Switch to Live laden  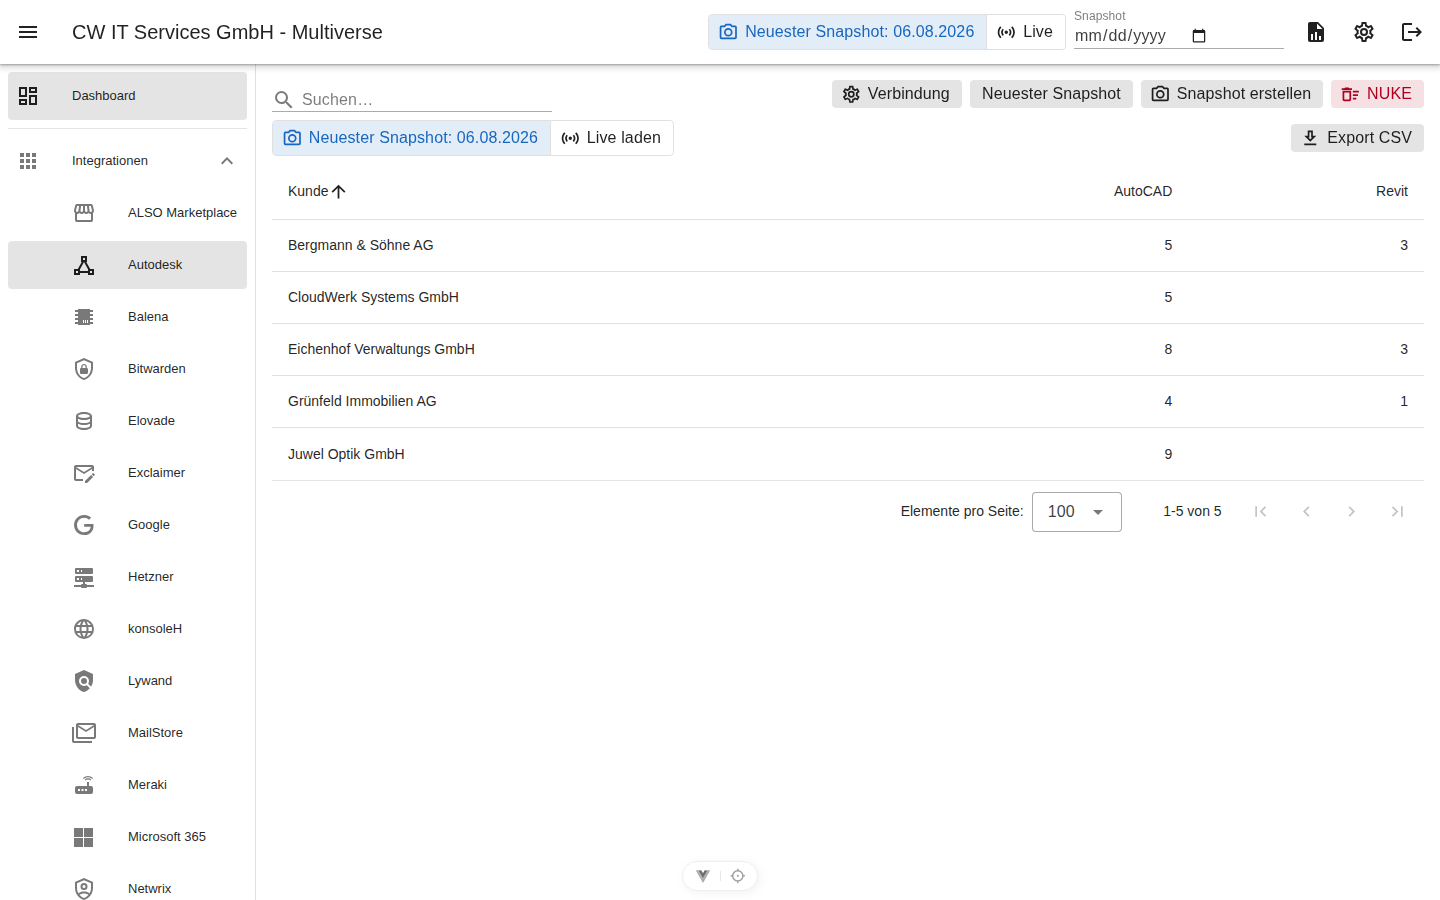(x=612, y=138)
